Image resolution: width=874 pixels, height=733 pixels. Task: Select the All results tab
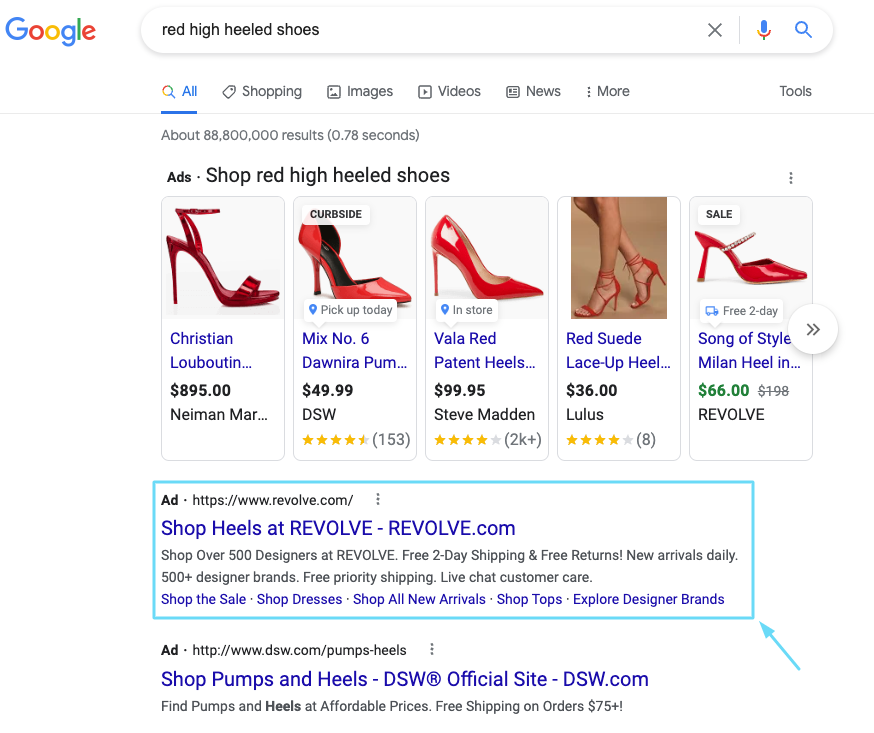[179, 91]
